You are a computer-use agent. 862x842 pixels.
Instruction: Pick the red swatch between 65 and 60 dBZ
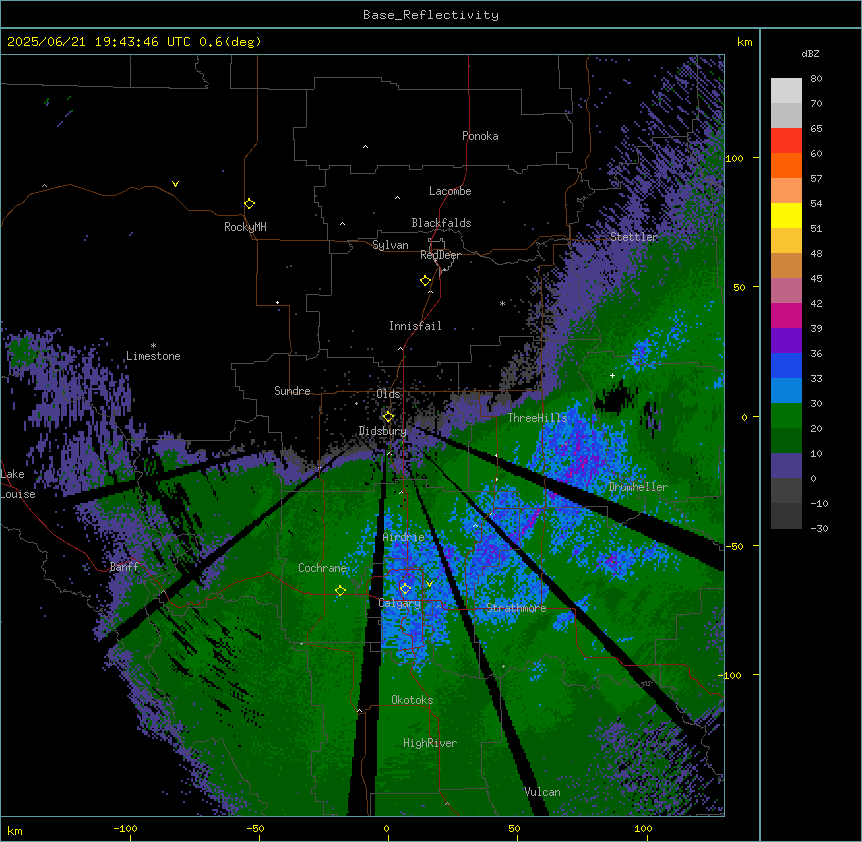pyautogui.click(x=786, y=140)
